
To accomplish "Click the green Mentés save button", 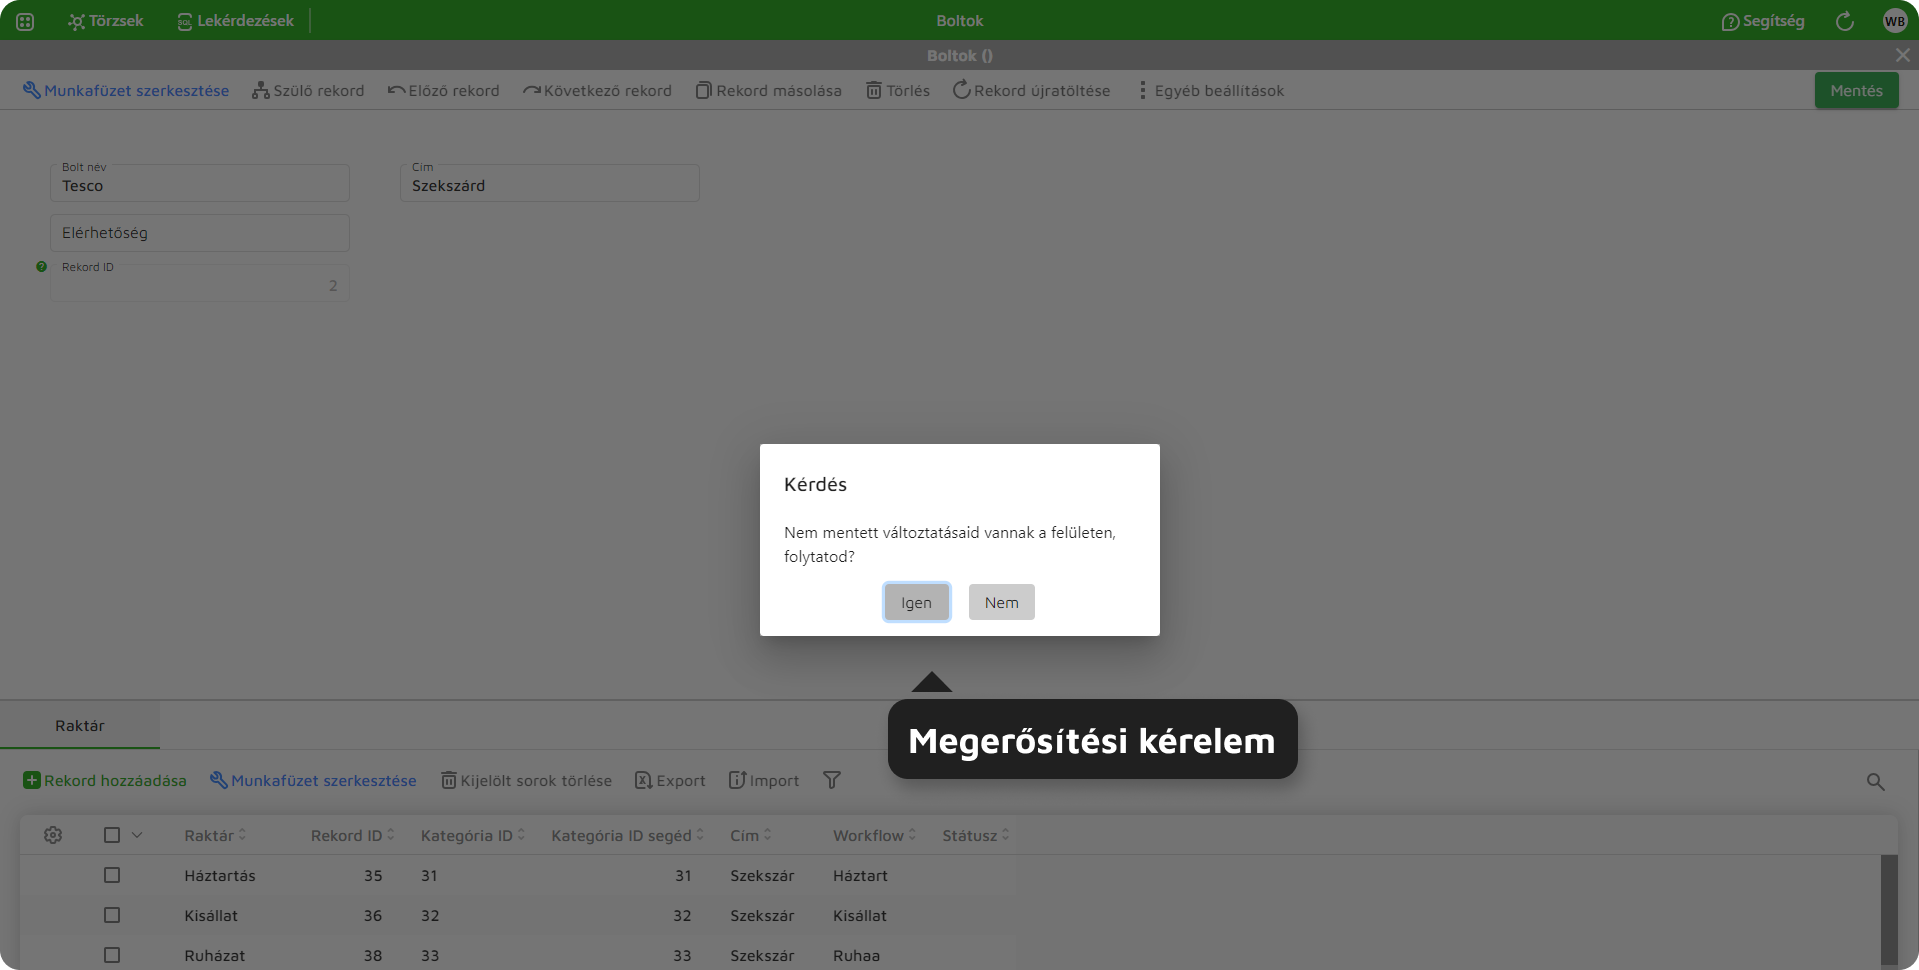I will click(x=1856, y=90).
